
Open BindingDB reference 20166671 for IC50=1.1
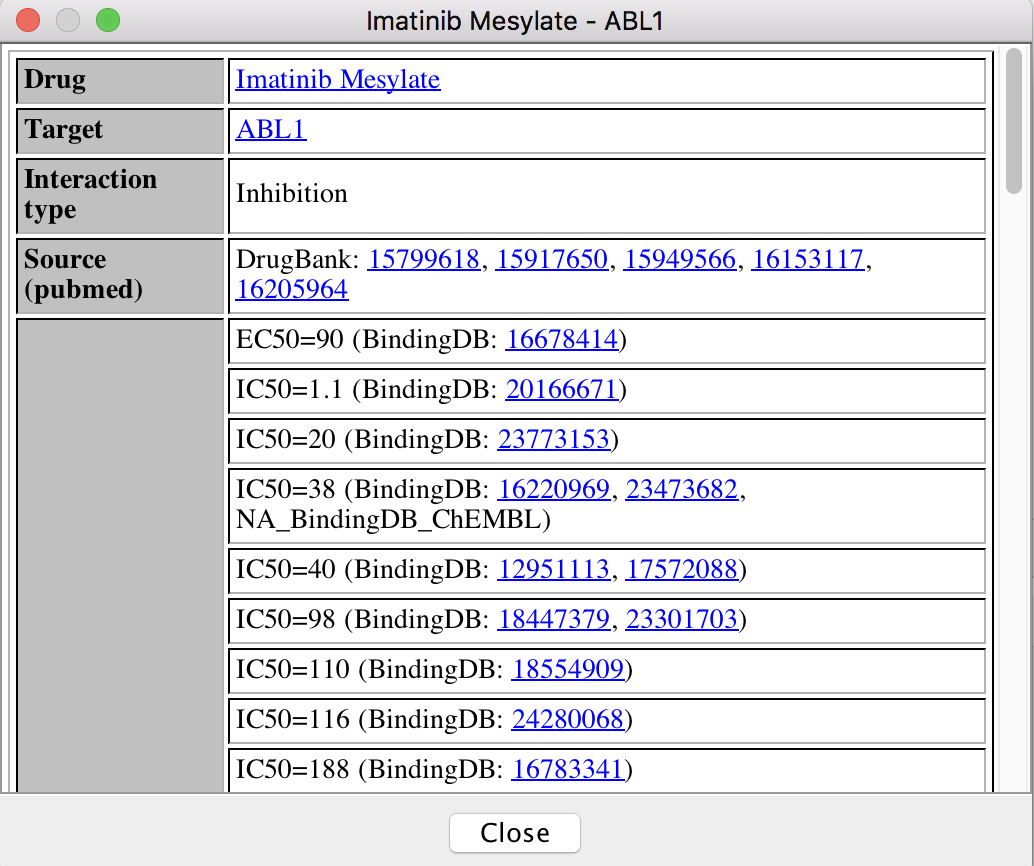point(562,389)
